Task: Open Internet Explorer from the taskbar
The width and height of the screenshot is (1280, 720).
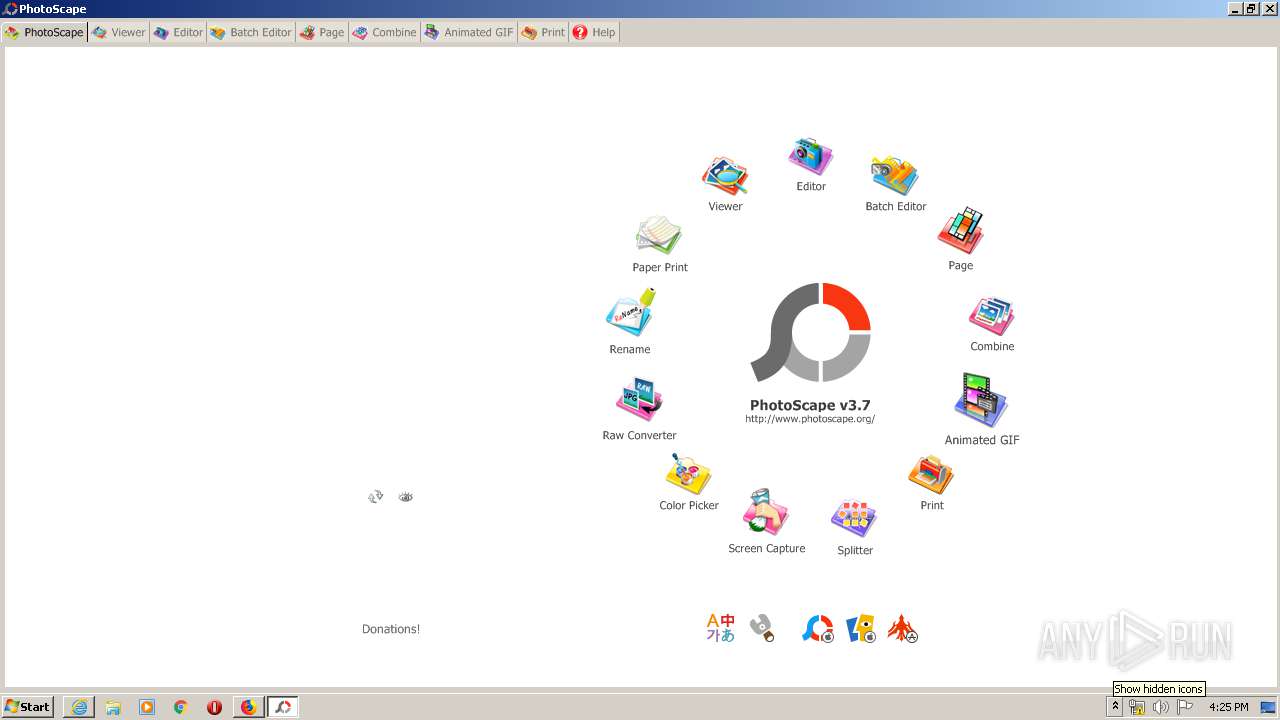Action: 79,707
